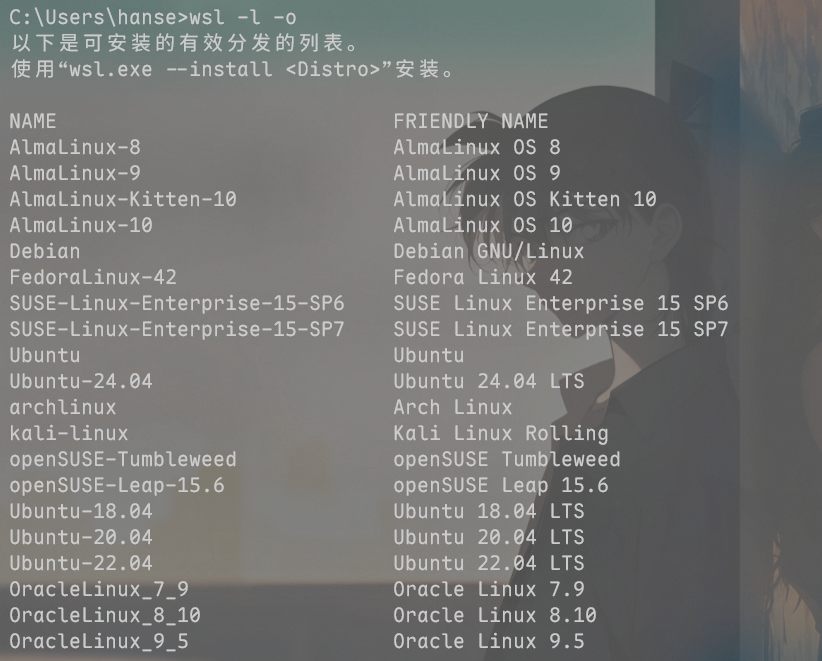Click FedoraLinux-42 in NAME column

(93, 277)
